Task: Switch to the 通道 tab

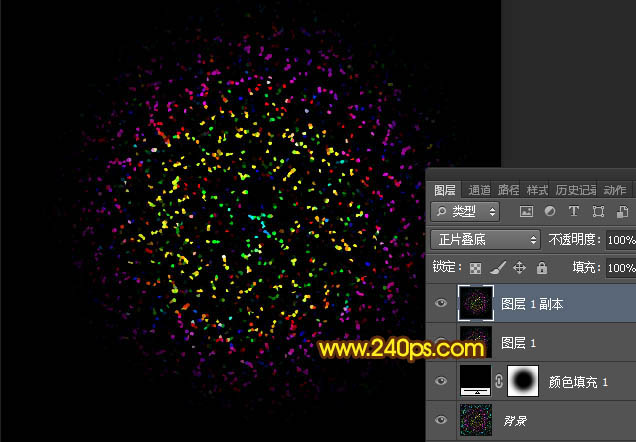Action: tap(479, 190)
